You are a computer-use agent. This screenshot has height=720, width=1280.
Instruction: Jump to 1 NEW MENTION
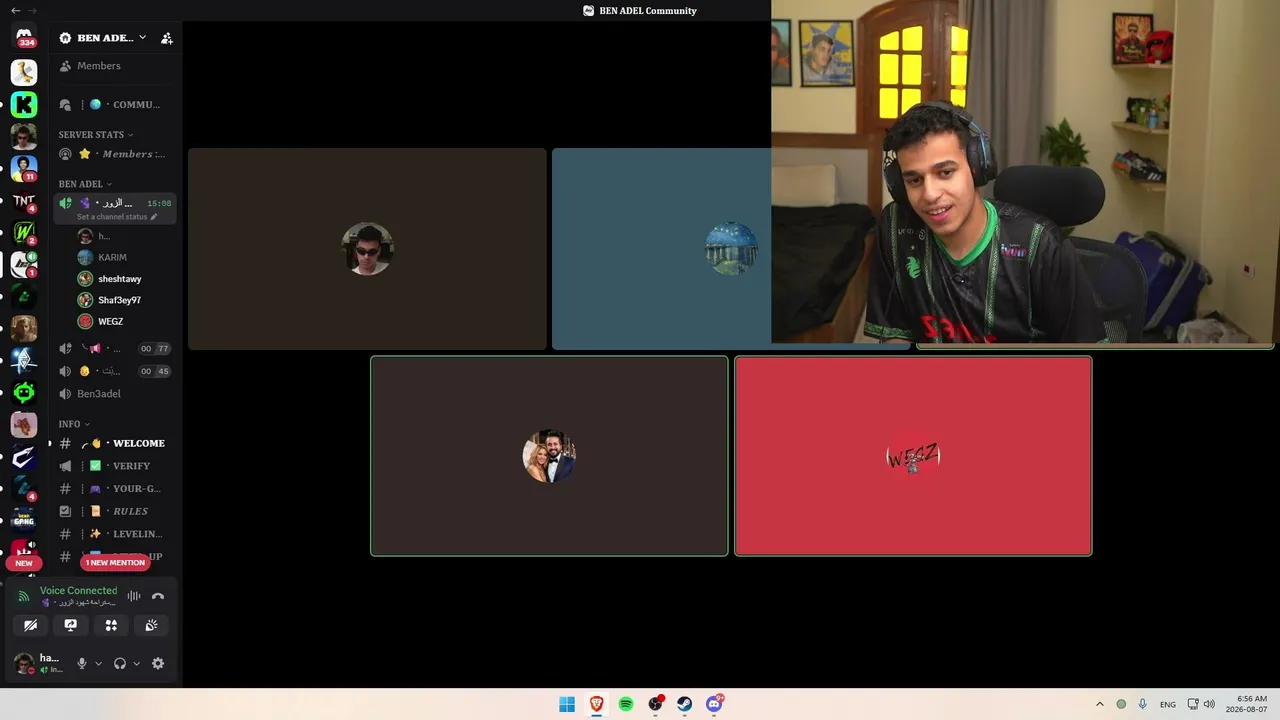115,563
